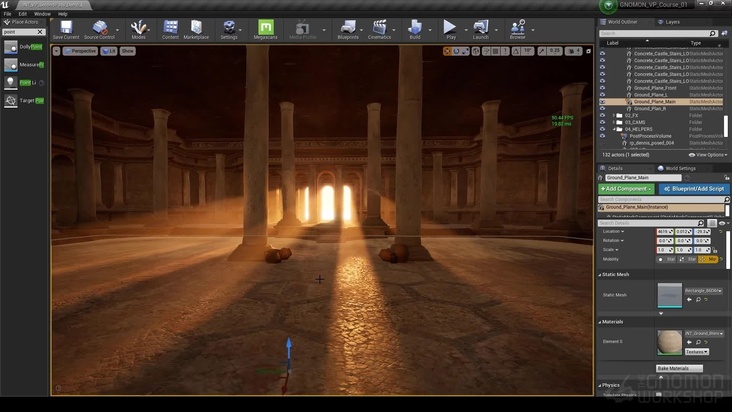Open the Window menu

point(42,14)
